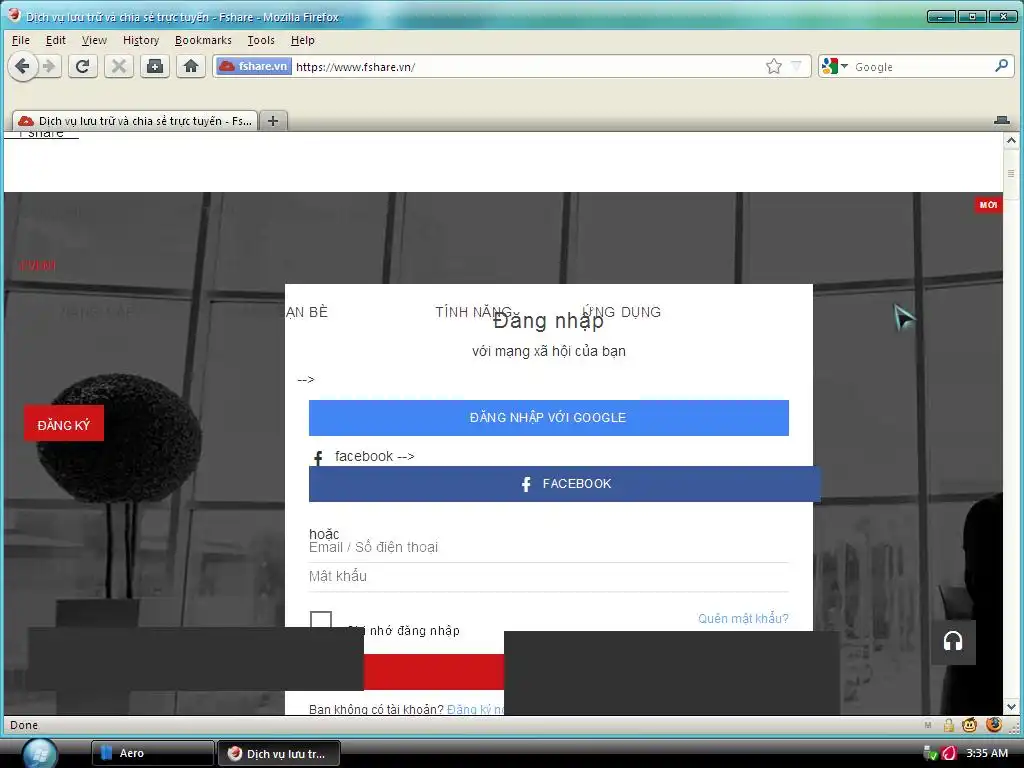Bookmark this page with the star icon
Image resolution: width=1024 pixels, height=768 pixels.
774,67
